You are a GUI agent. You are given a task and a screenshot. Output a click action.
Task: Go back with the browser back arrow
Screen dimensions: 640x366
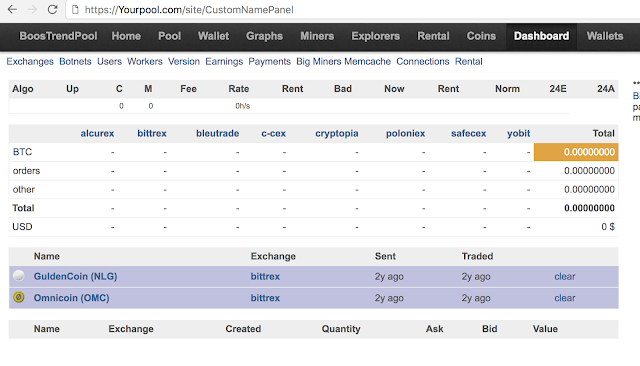(12, 9)
